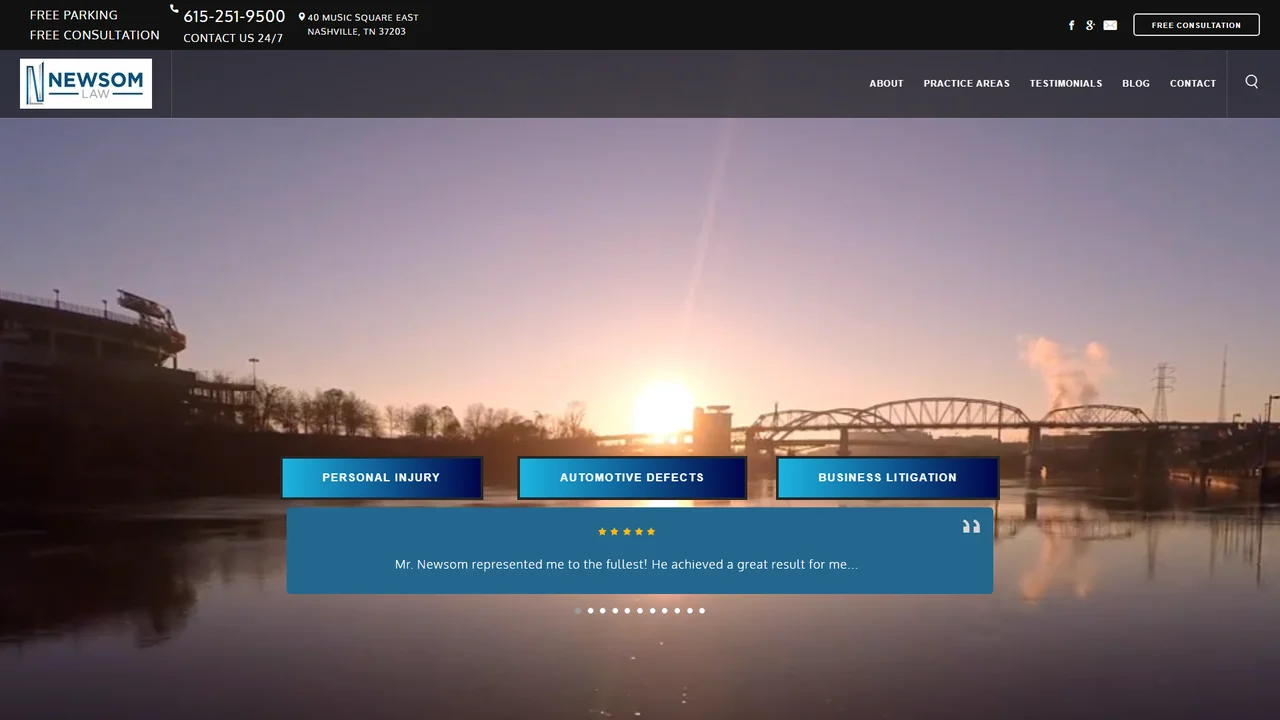The image size is (1280, 720).
Task: Open the About menu item
Action: (886, 84)
